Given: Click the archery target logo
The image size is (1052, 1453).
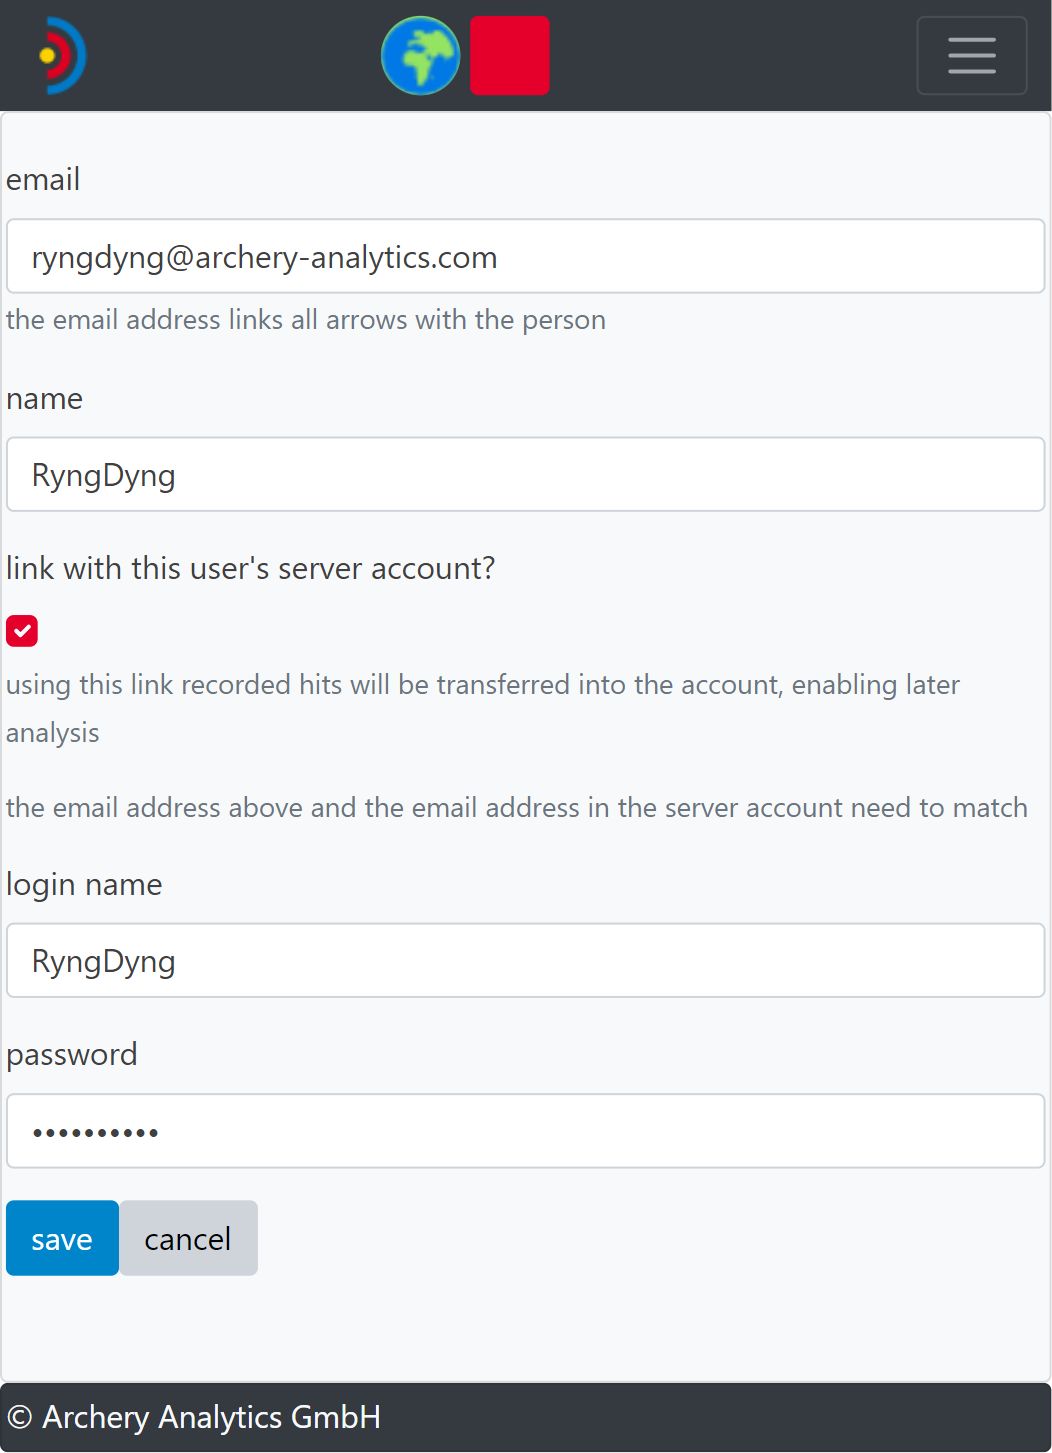Looking at the screenshot, I should (x=62, y=56).
